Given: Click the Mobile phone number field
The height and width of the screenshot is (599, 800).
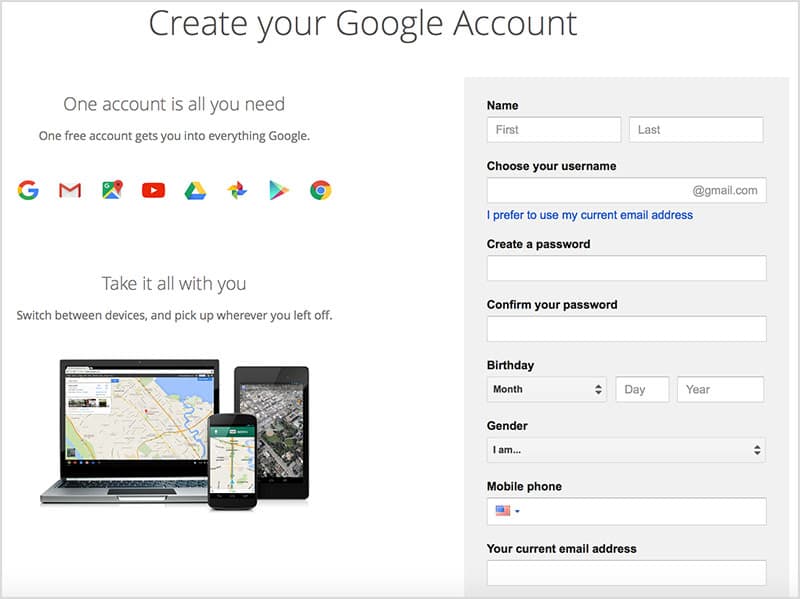Looking at the screenshot, I should 627,511.
